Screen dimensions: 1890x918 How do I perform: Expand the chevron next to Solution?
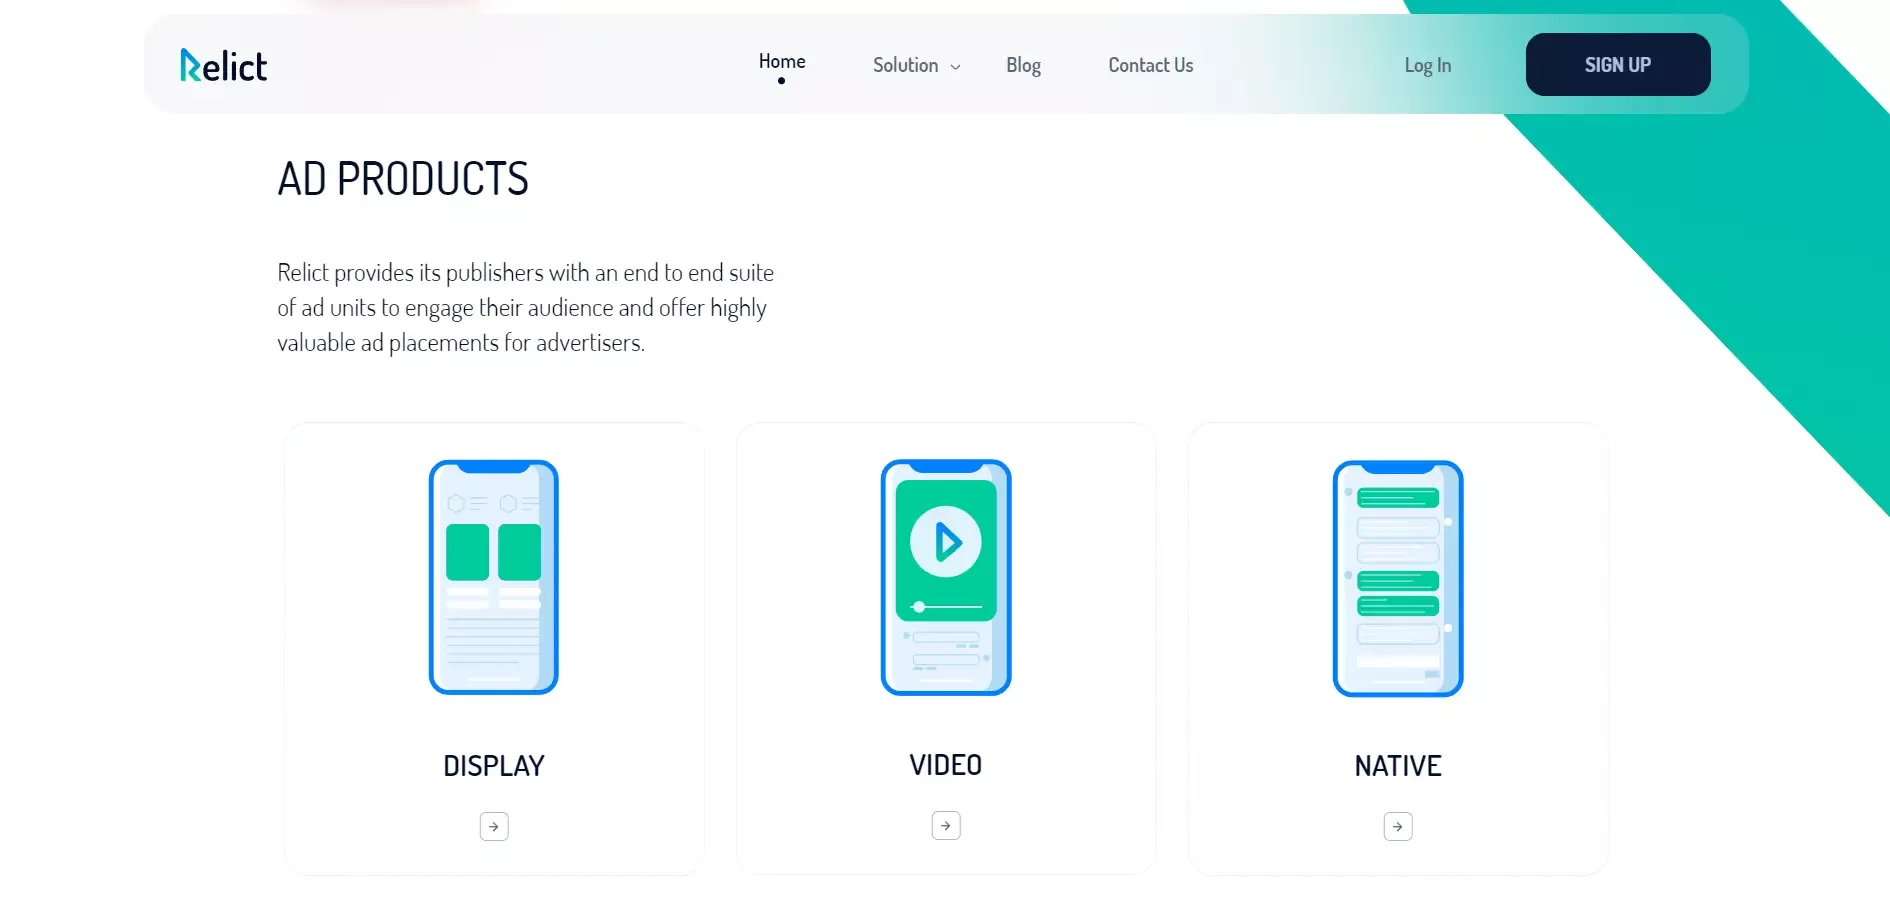[x=956, y=67]
